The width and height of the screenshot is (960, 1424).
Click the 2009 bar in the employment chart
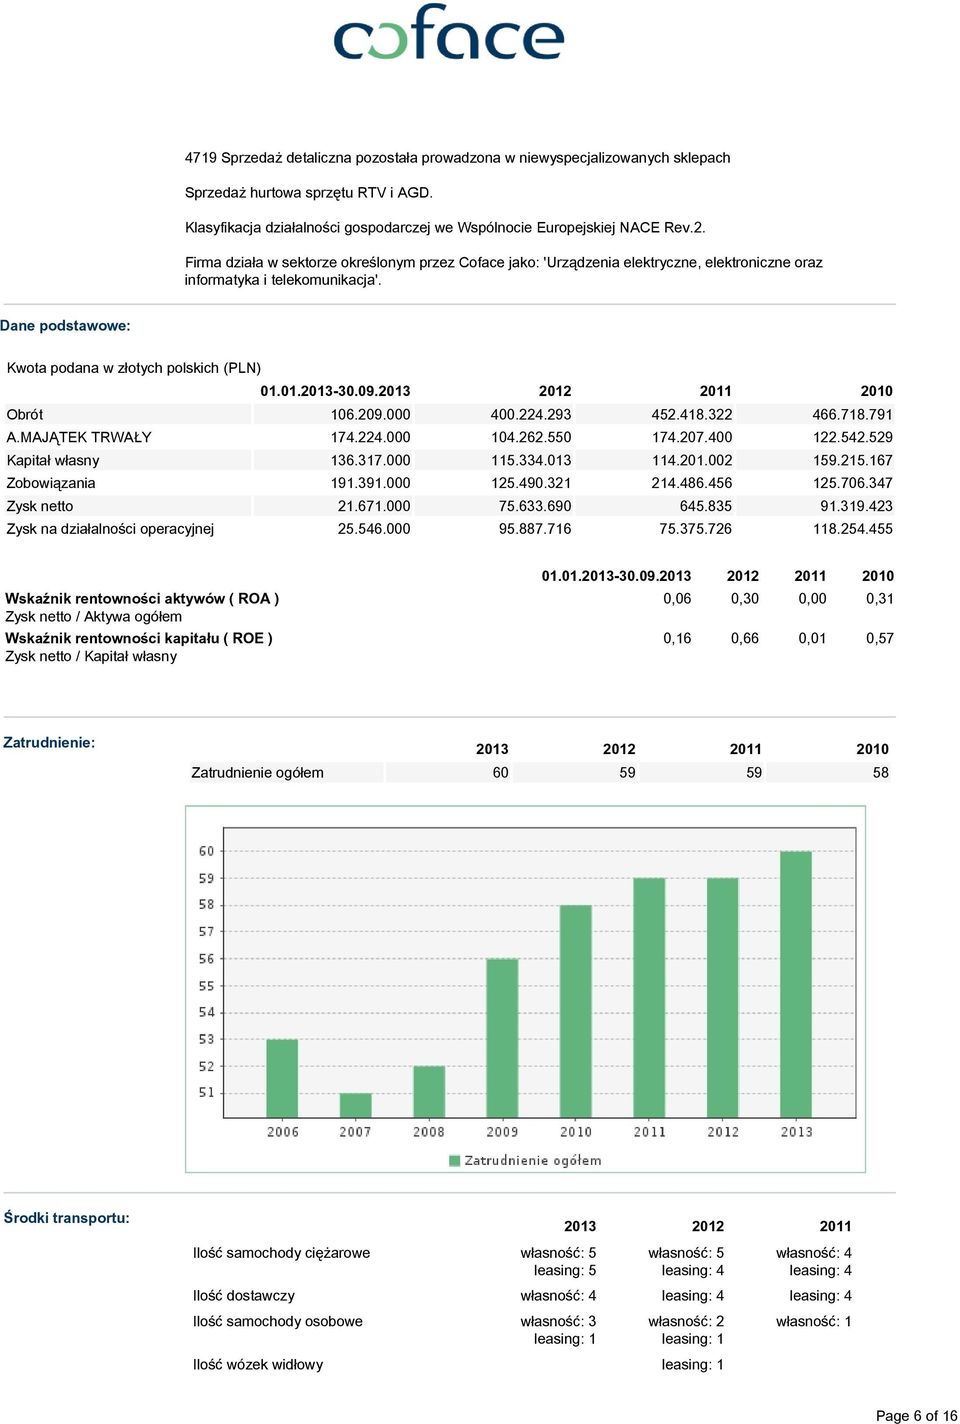click(x=502, y=1038)
